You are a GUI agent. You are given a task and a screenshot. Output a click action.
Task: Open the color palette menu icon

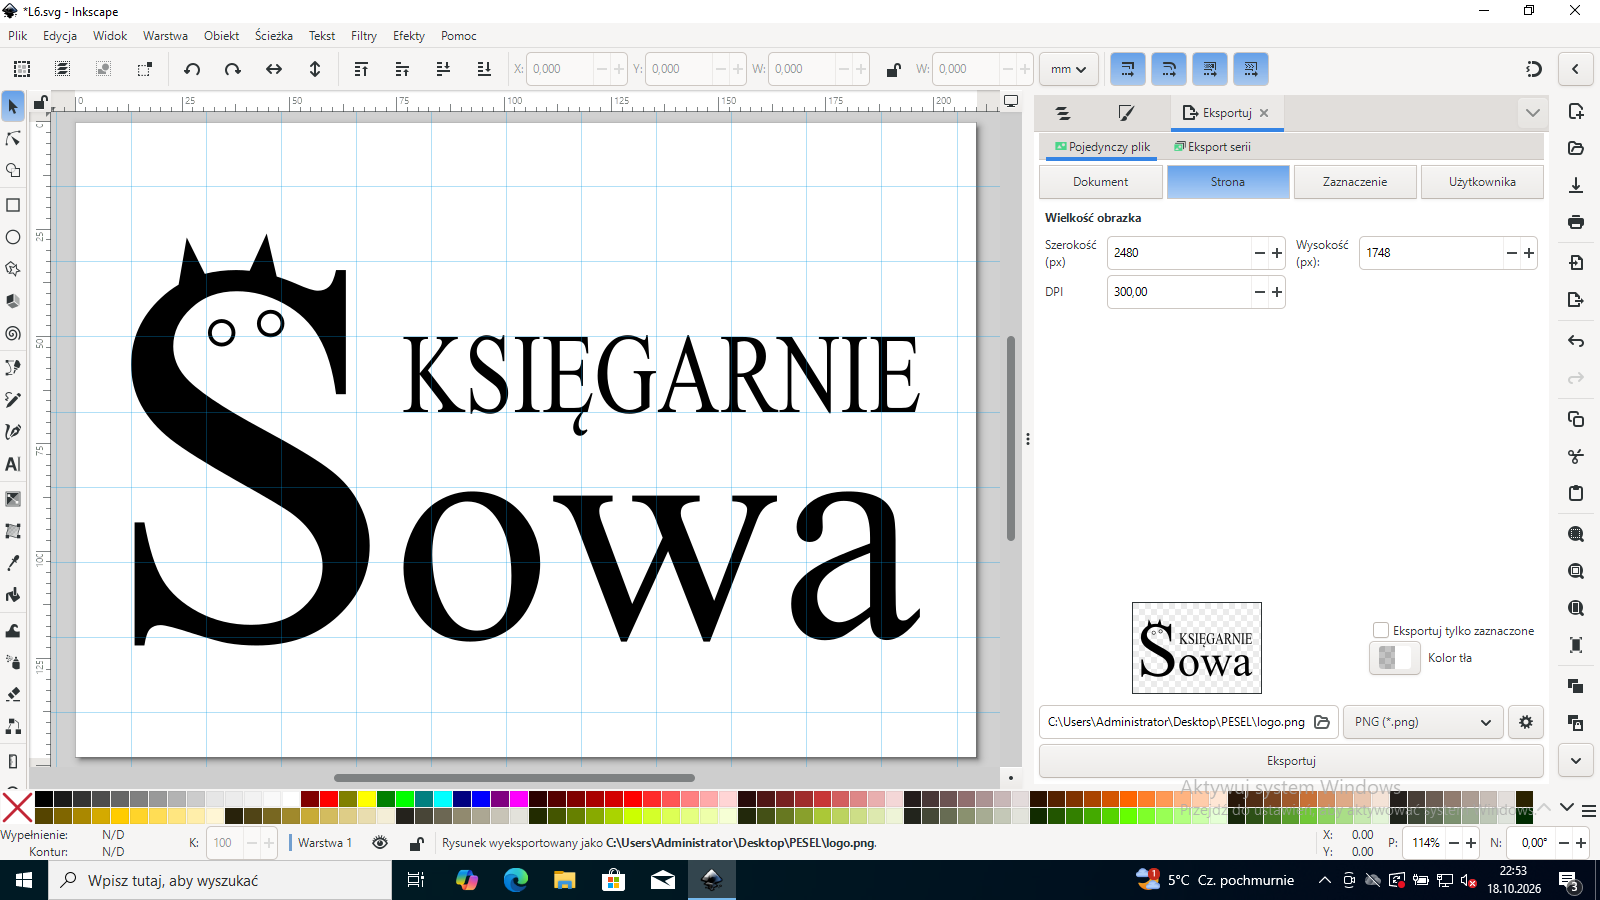pyautogui.click(x=1589, y=810)
